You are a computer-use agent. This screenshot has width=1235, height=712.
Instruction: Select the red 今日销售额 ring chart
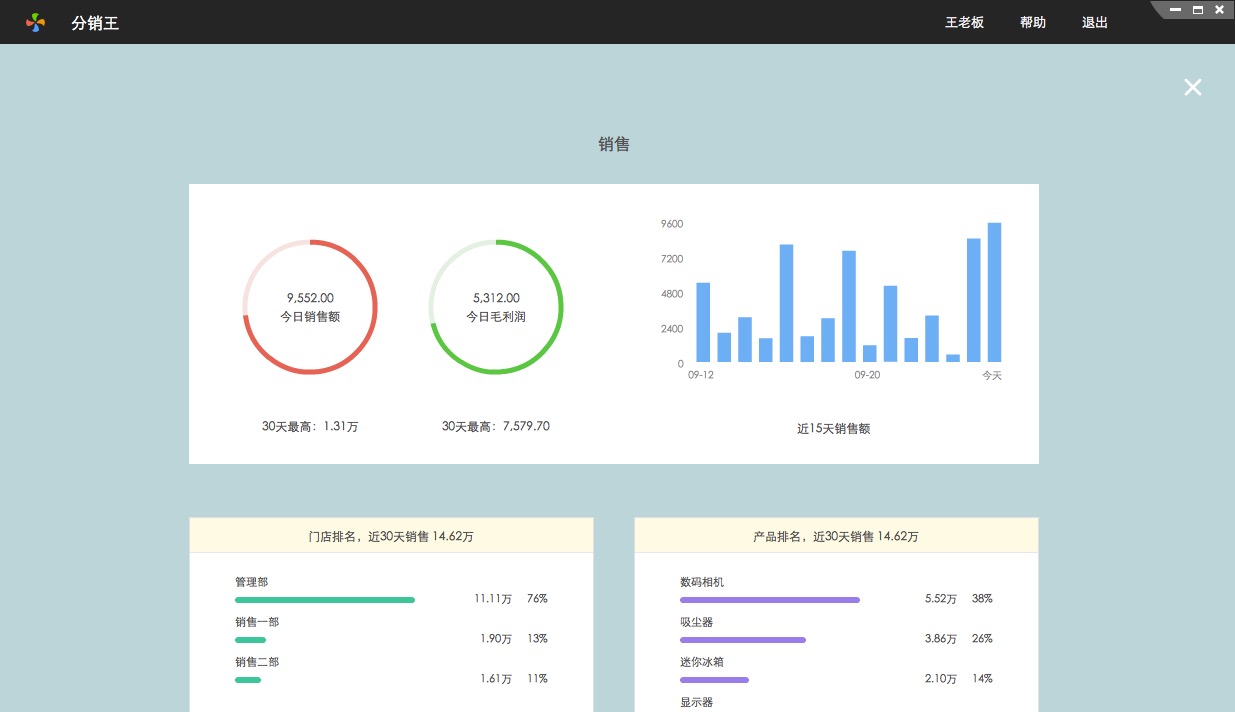[310, 307]
